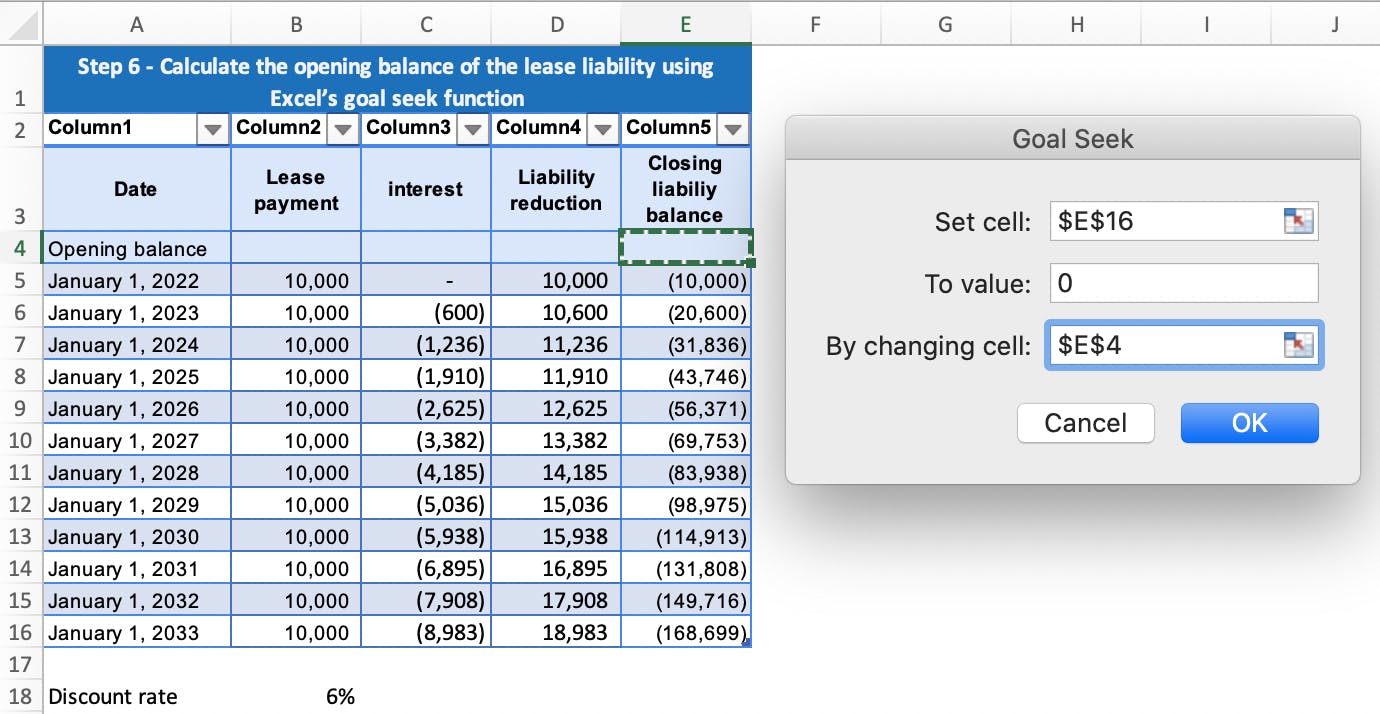Select column I header
Image resolution: width=1380 pixels, height=714 pixels.
pyautogui.click(x=1206, y=25)
